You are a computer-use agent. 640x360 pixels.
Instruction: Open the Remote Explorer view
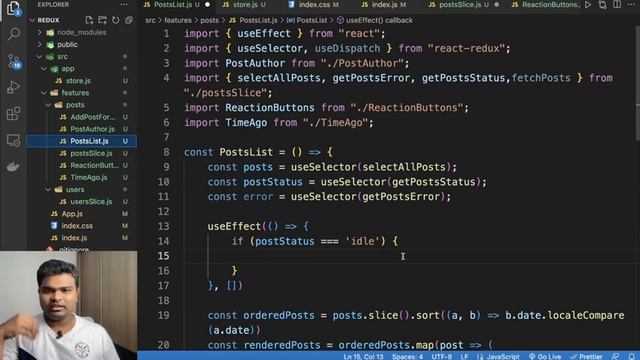click(x=13, y=140)
